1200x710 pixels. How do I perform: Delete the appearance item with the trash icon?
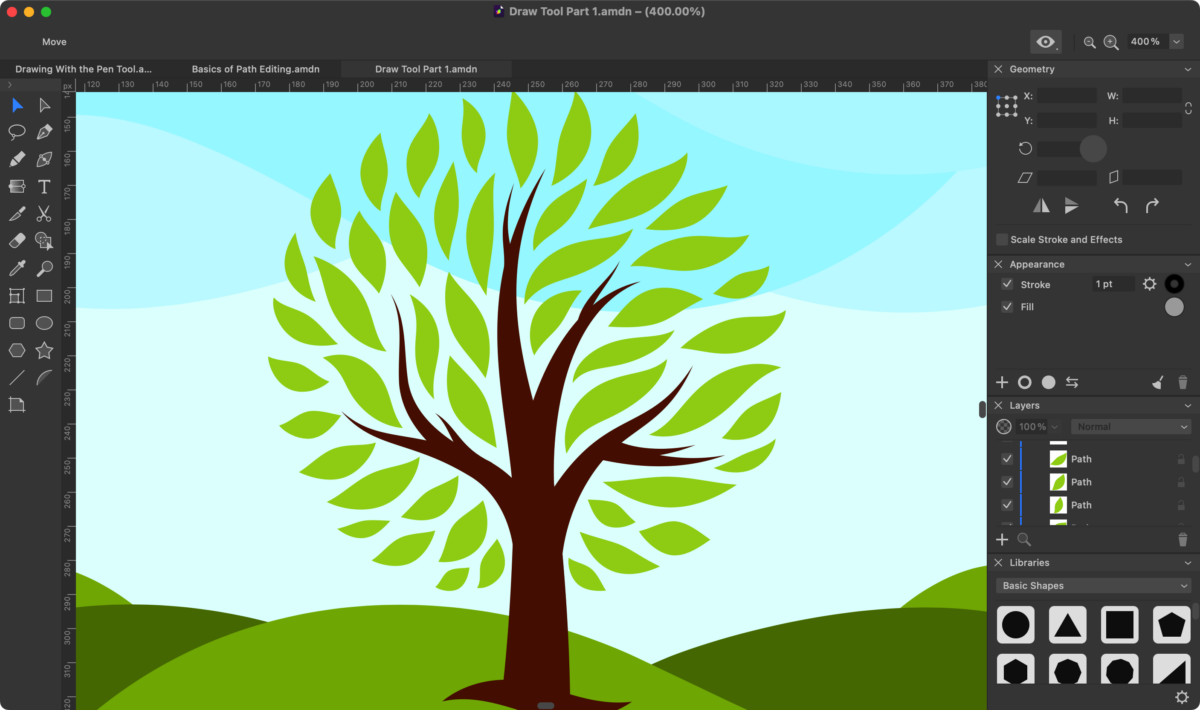[x=1182, y=382]
